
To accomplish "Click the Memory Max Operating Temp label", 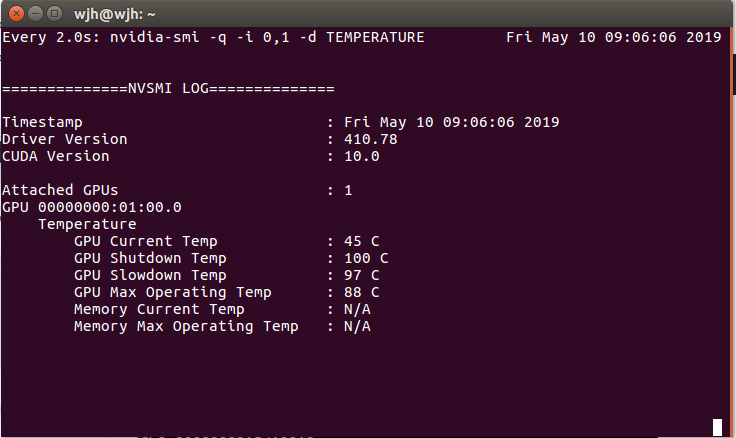I will [186, 327].
